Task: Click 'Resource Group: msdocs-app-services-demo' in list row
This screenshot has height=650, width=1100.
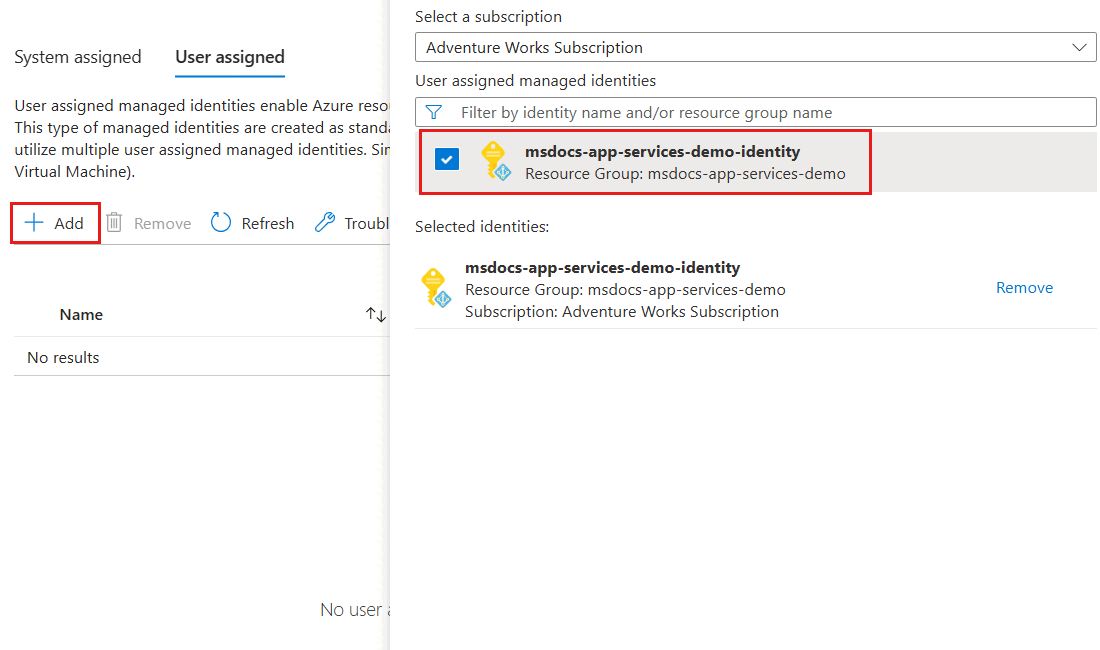Action: pyautogui.click(x=685, y=173)
